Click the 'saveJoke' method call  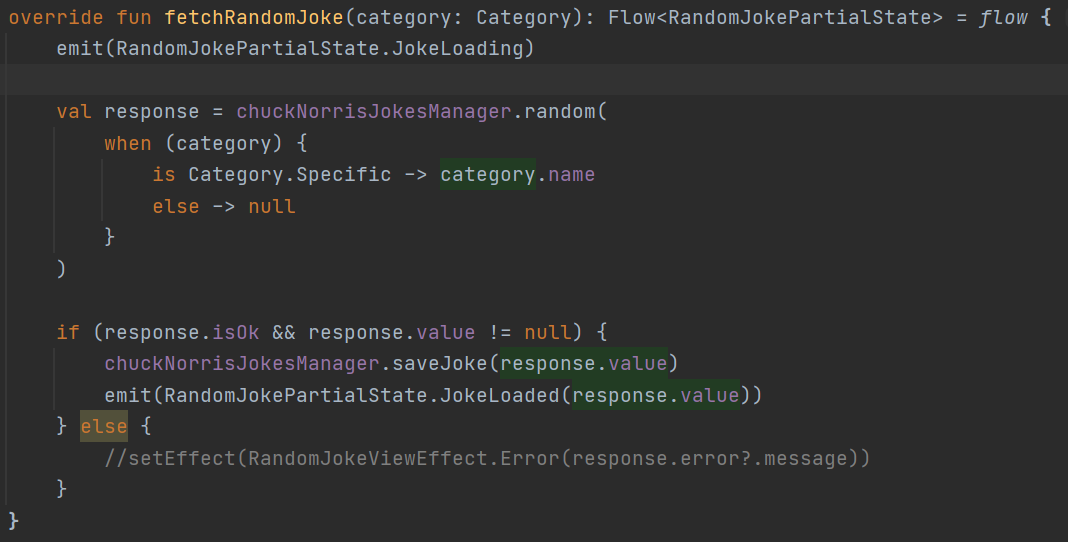tap(440, 364)
